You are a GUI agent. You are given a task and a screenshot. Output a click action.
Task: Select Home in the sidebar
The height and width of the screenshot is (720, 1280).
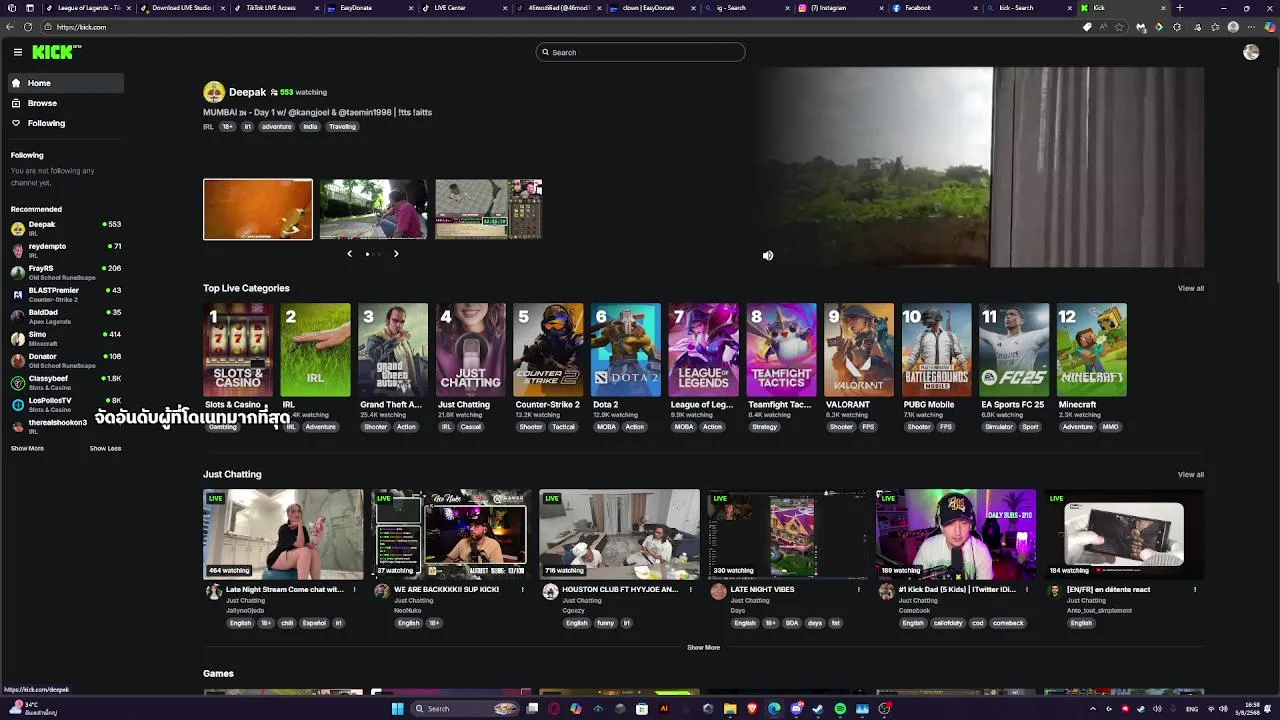click(66, 83)
